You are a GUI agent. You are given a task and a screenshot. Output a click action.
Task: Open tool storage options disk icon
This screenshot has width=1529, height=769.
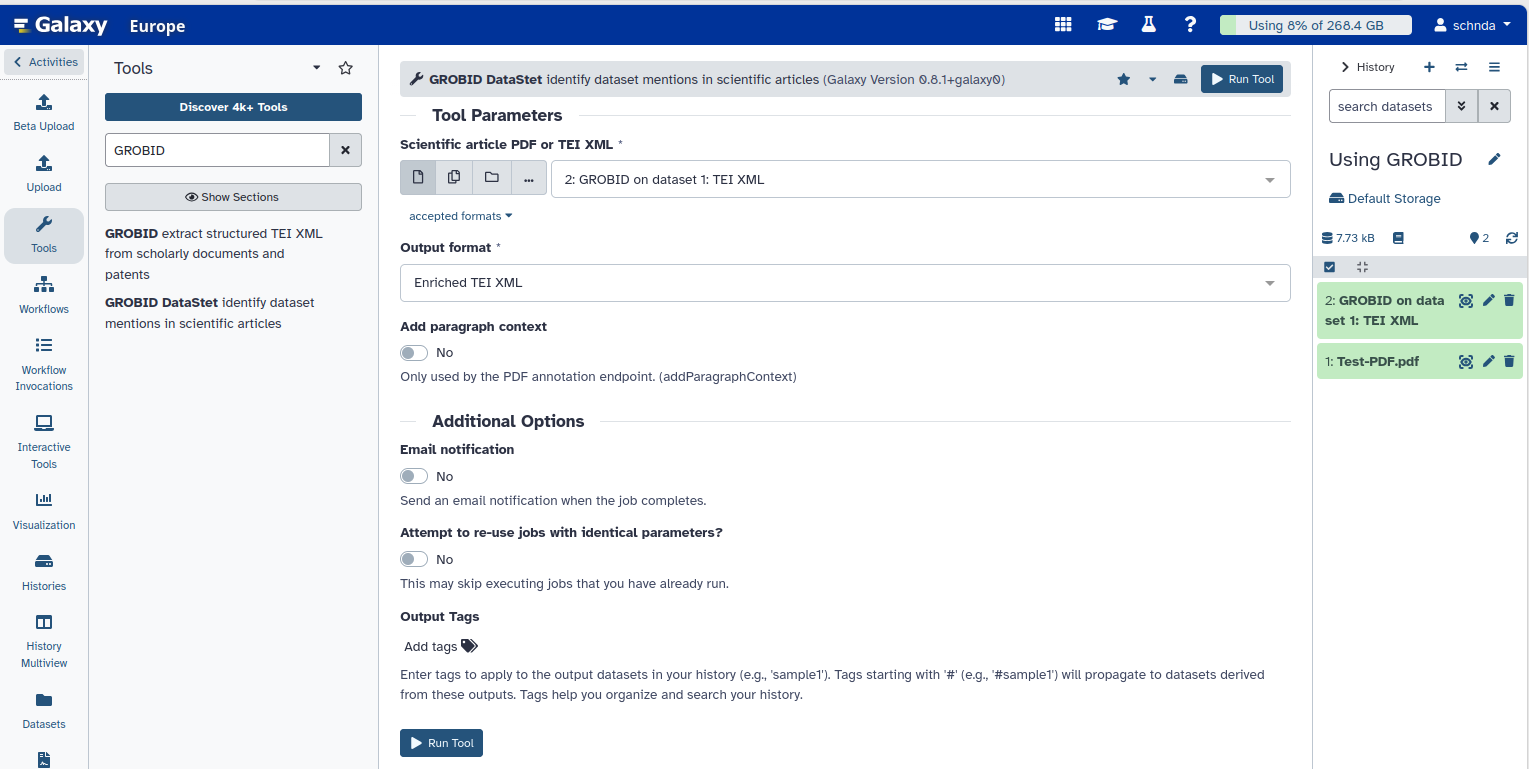coord(1181,79)
